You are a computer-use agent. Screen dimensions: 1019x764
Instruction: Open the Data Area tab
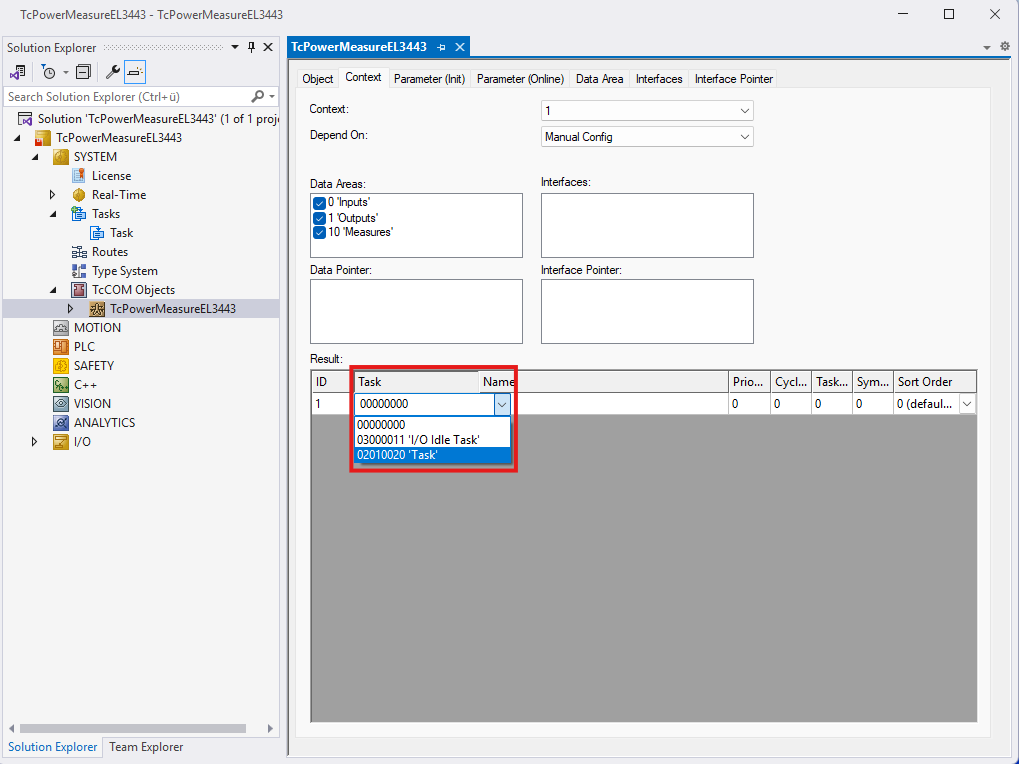pyautogui.click(x=599, y=79)
